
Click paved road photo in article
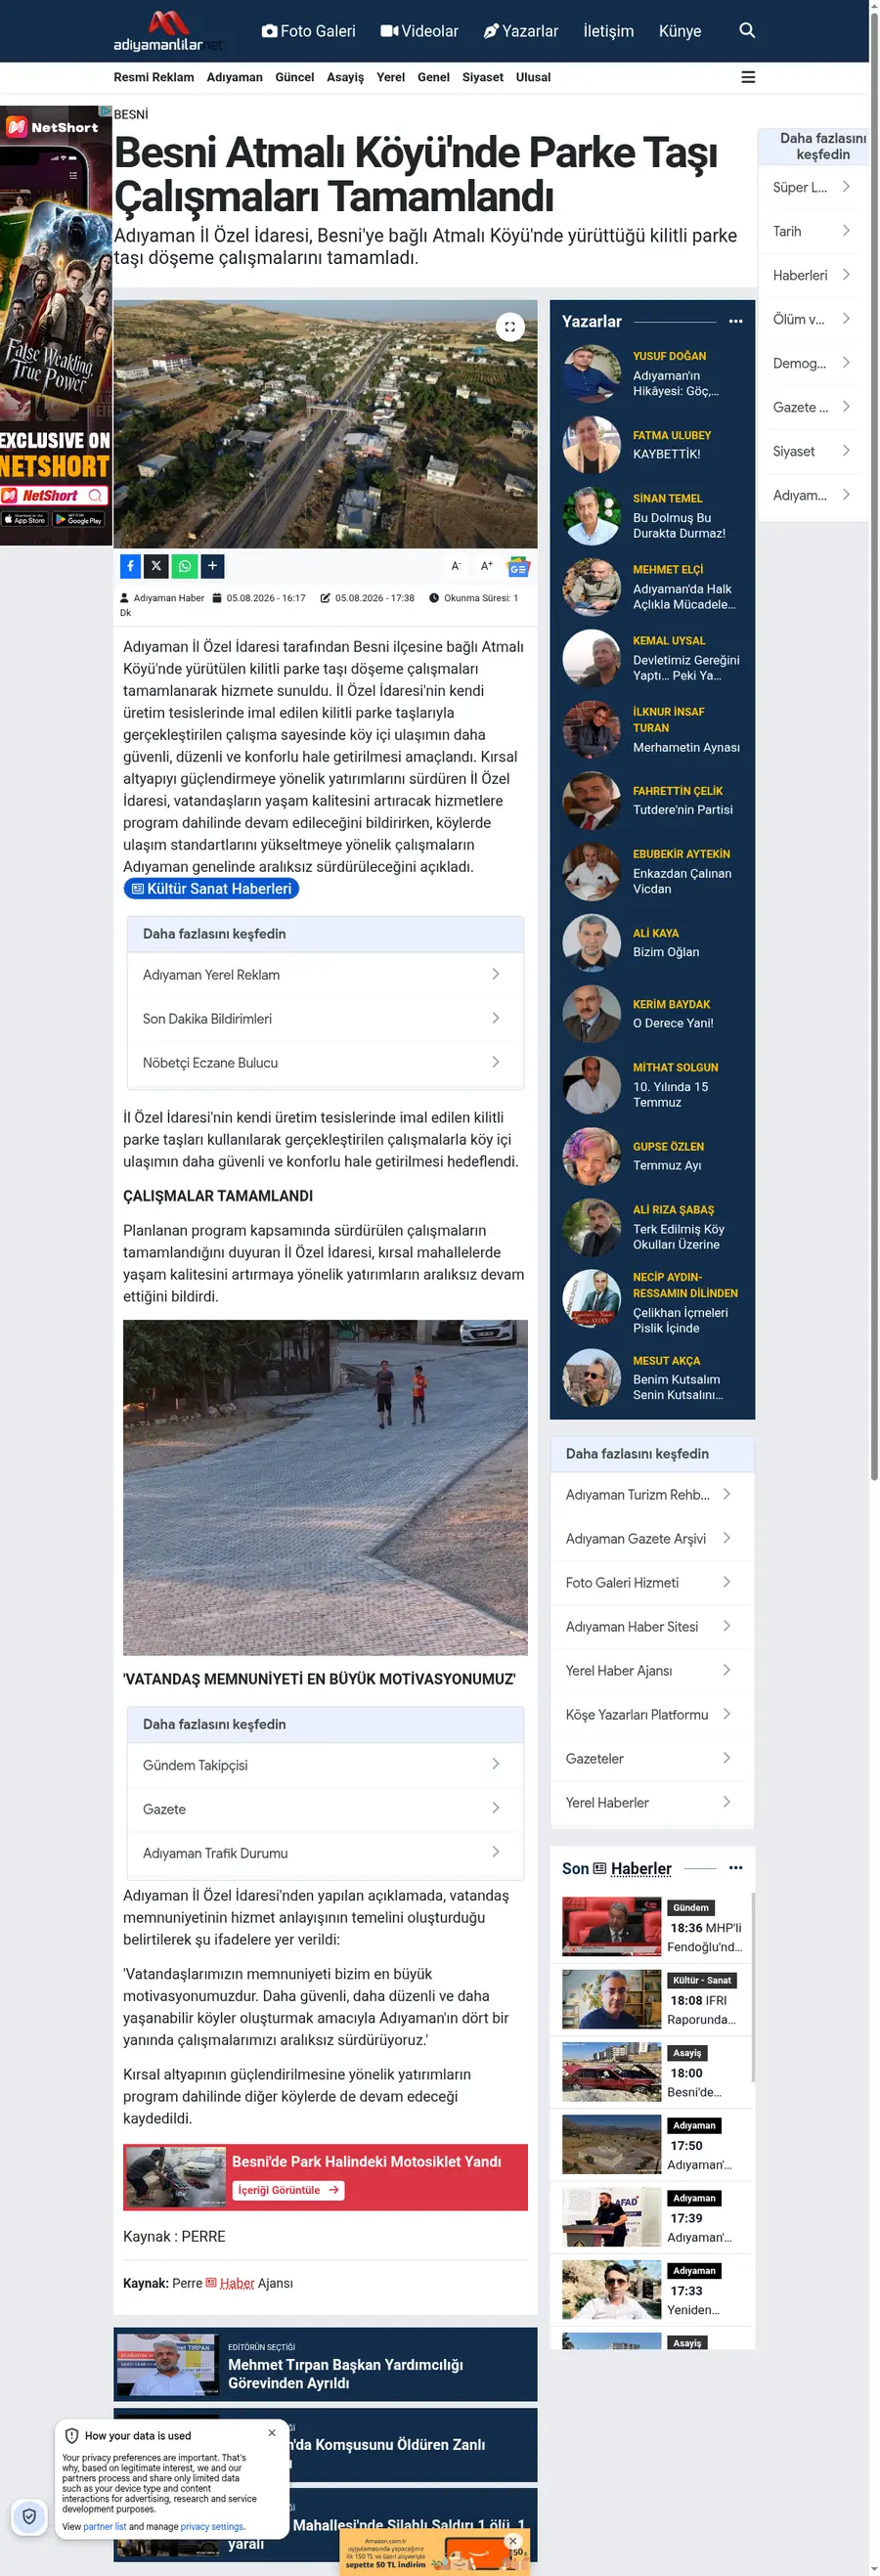point(325,1487)
